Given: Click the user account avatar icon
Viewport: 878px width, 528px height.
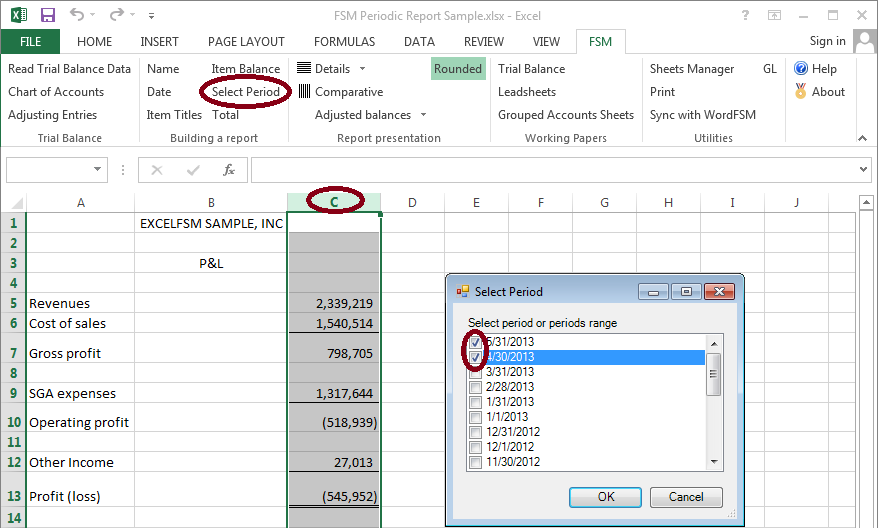Looking at the screenshot, I should coord(865,41).
